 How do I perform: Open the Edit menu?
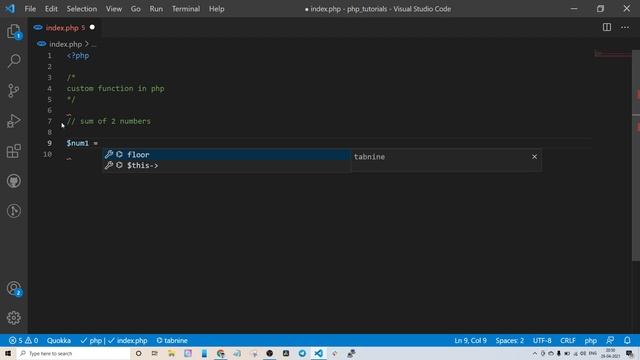pyautogui.click(x=51, y=9)
